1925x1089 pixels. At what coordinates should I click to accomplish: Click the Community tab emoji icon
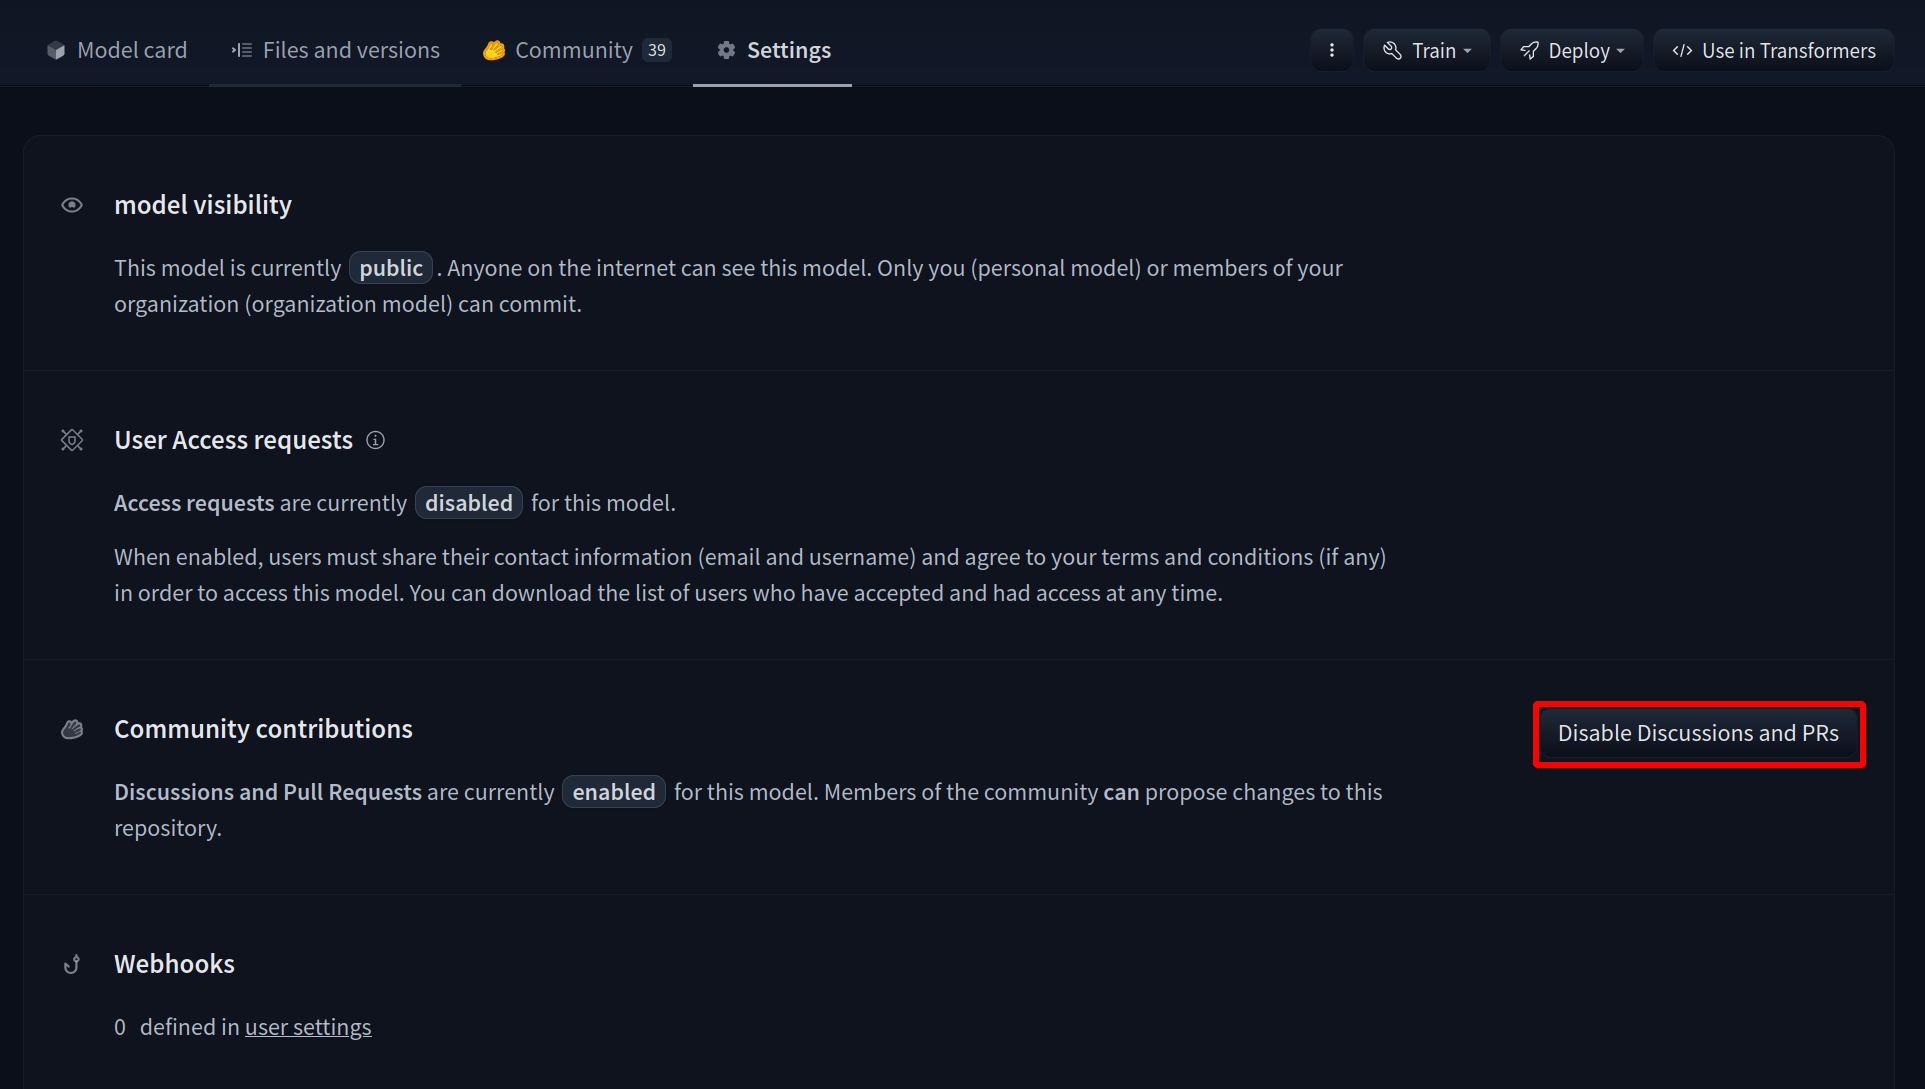click(494, 50)
